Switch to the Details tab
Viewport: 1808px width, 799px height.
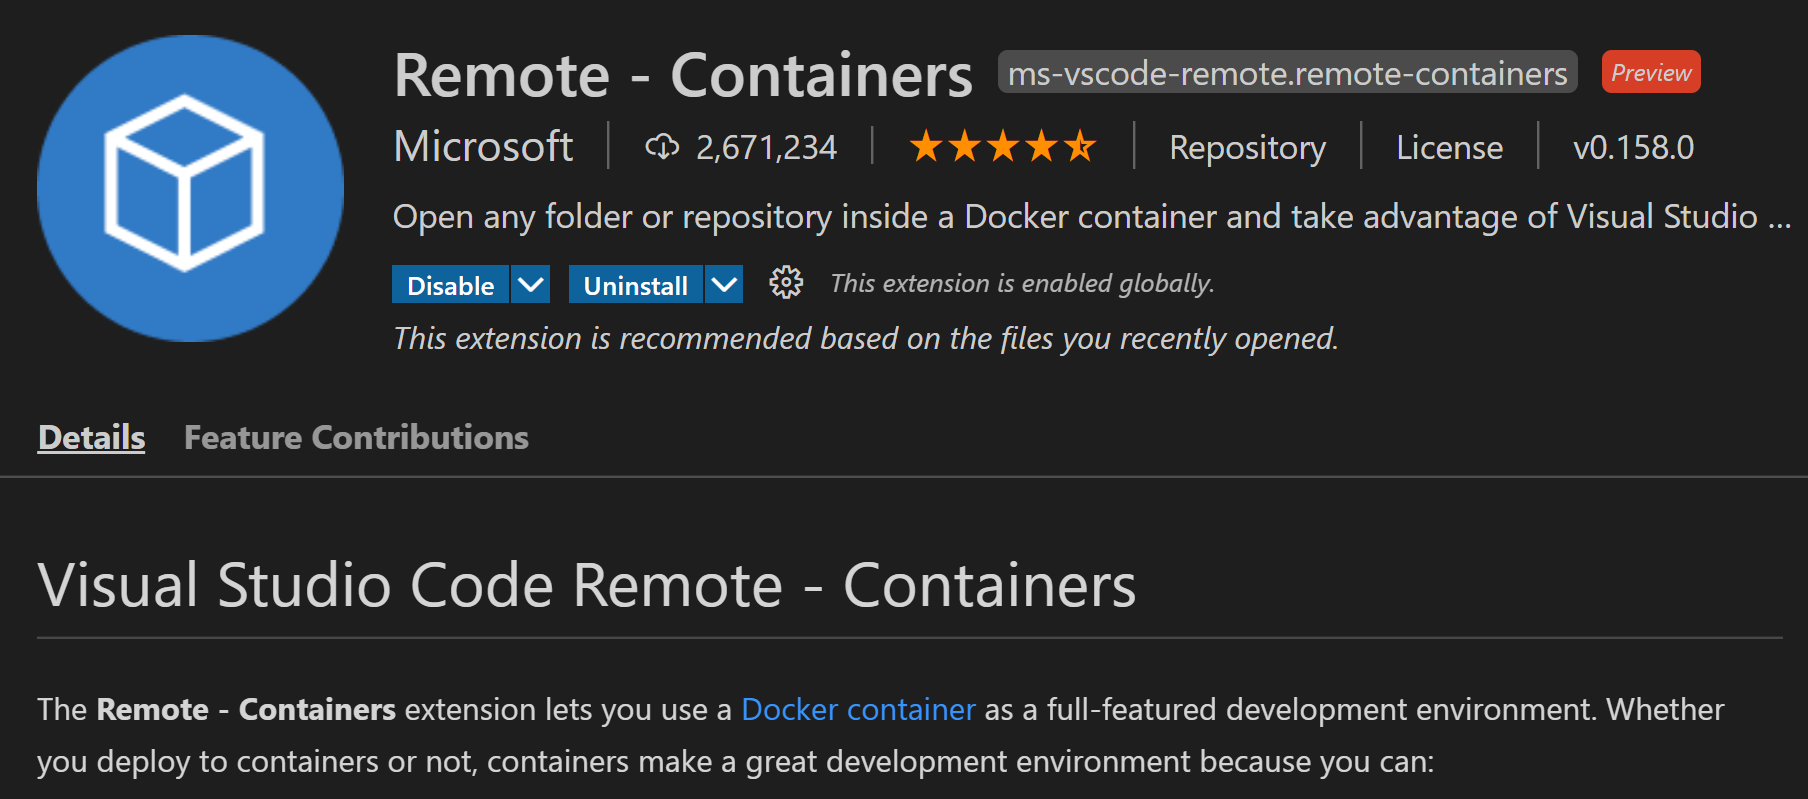[91, 437]
